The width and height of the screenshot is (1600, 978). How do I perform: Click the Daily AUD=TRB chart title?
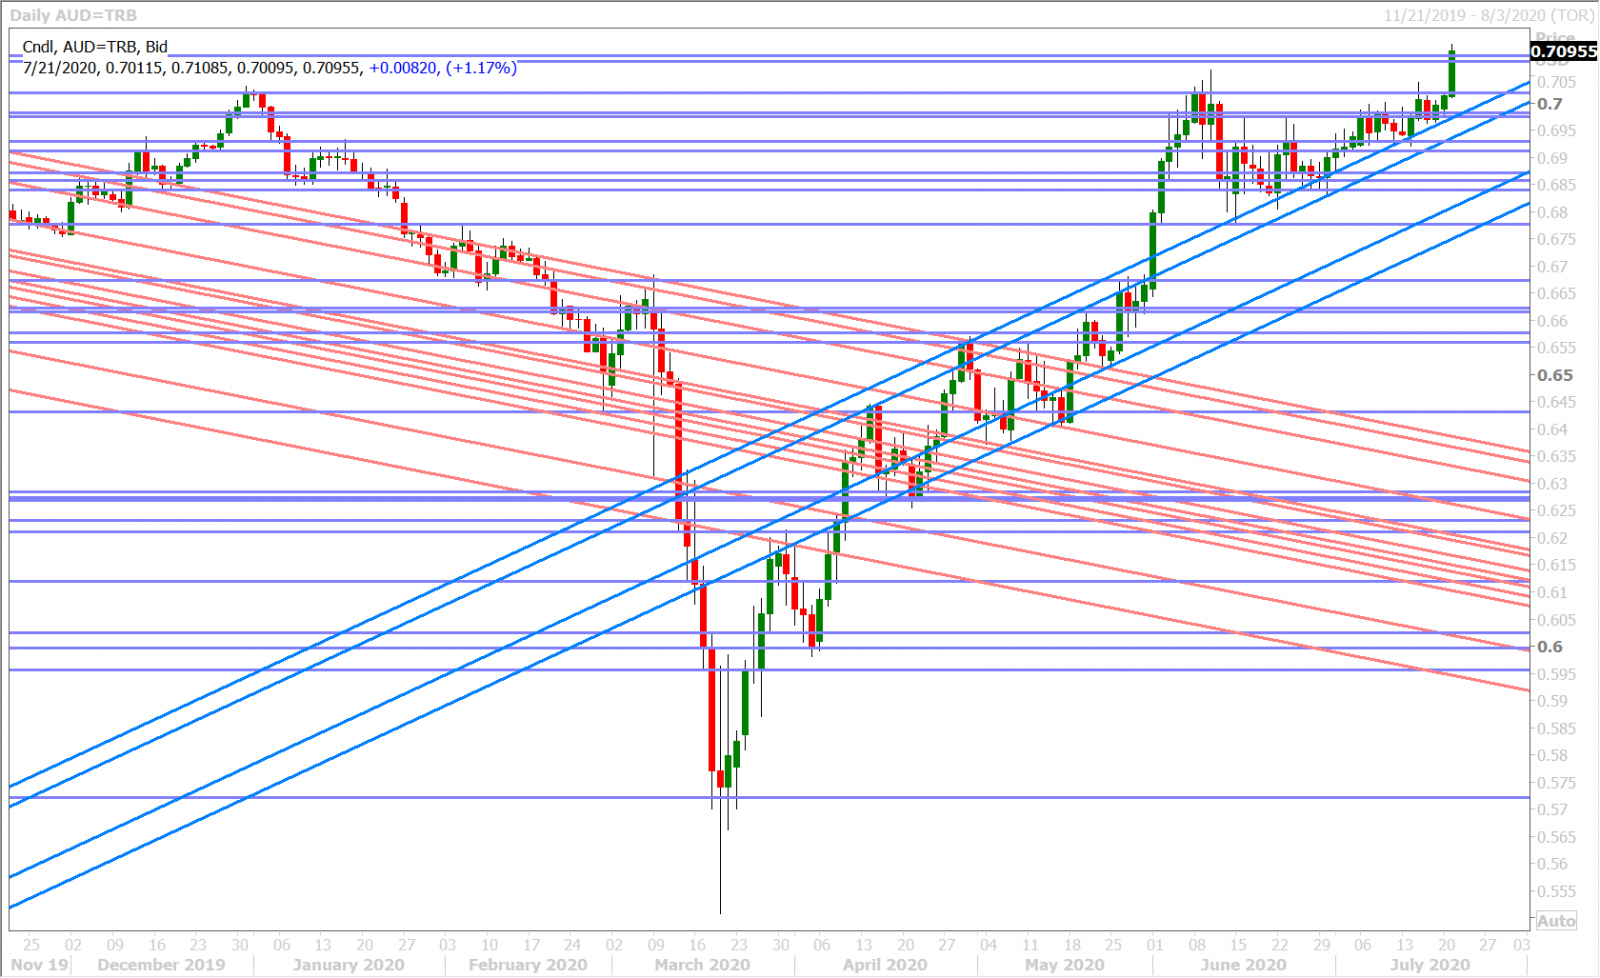click(73, 15)
